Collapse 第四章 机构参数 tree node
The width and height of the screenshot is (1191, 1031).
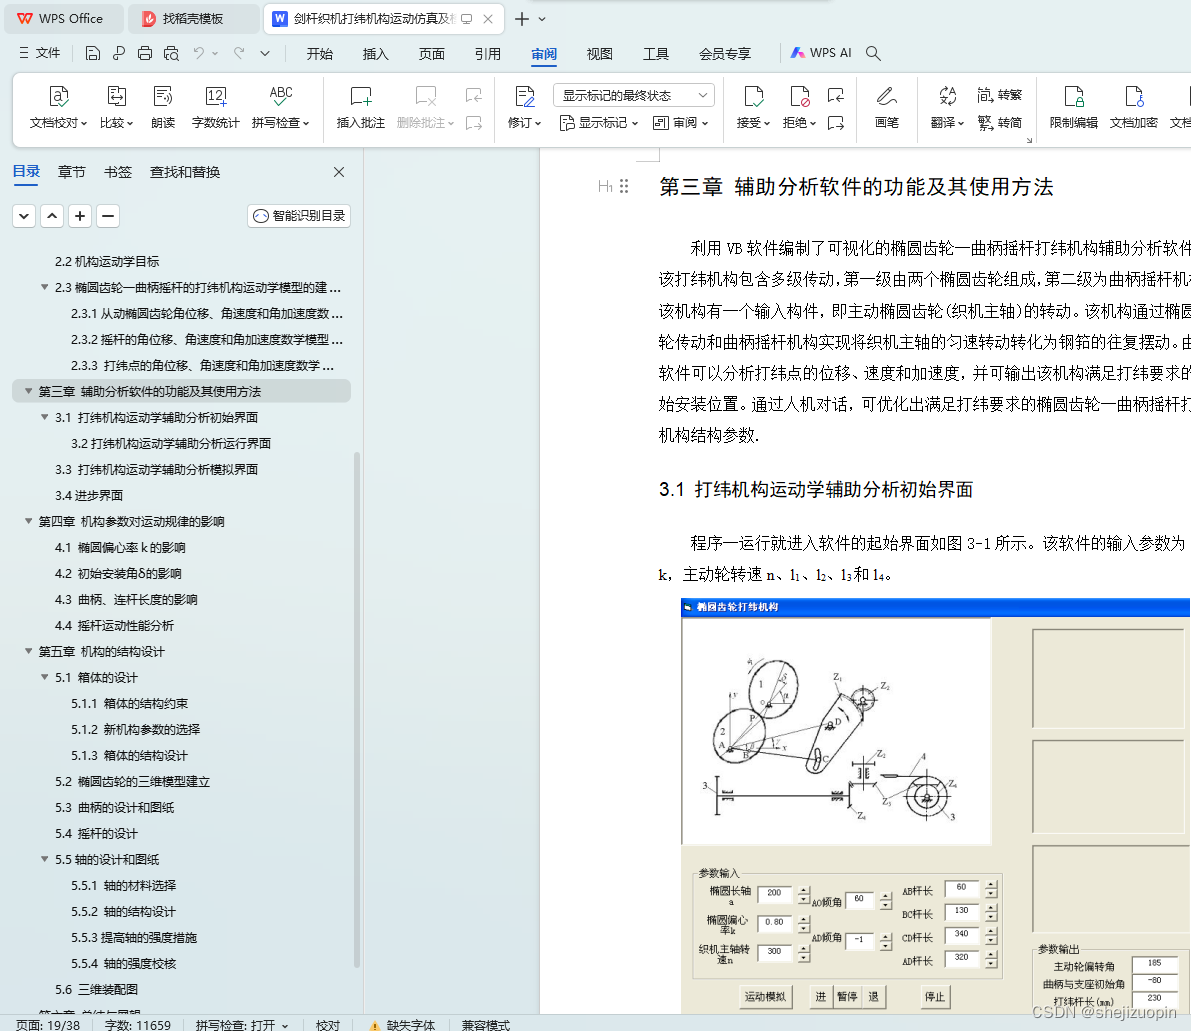coord(28,521)
